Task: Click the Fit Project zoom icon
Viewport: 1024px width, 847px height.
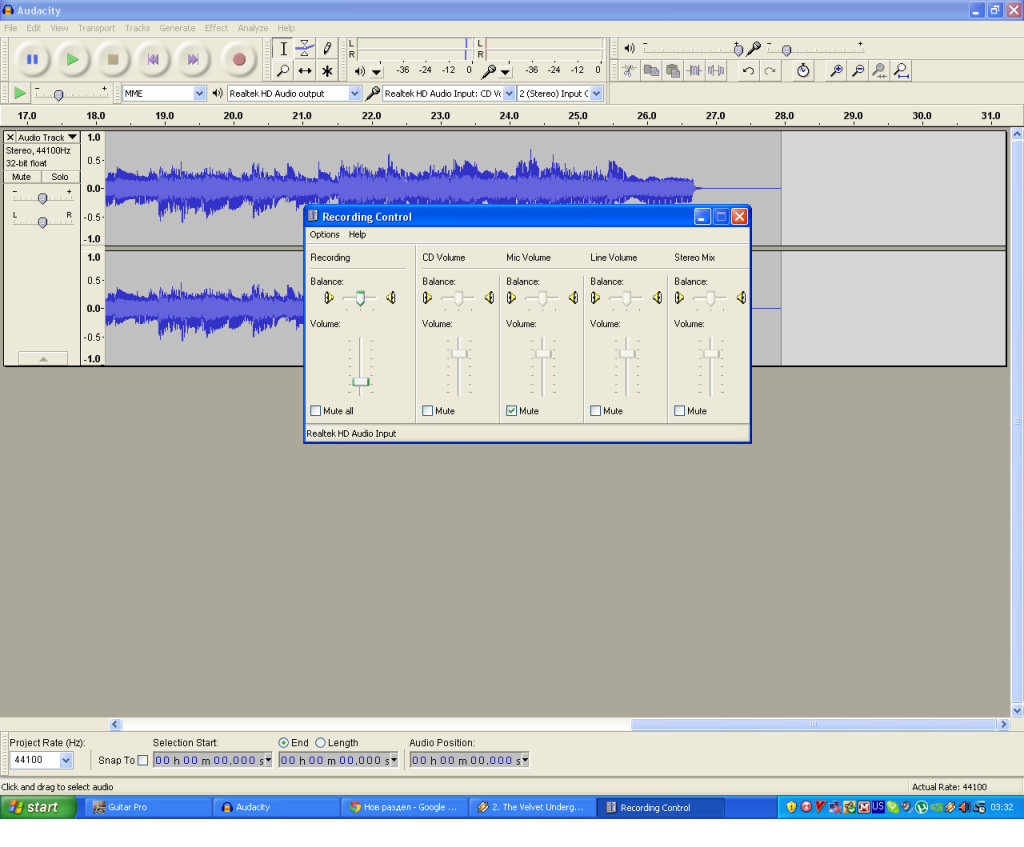Action: (x=901, y=71)
